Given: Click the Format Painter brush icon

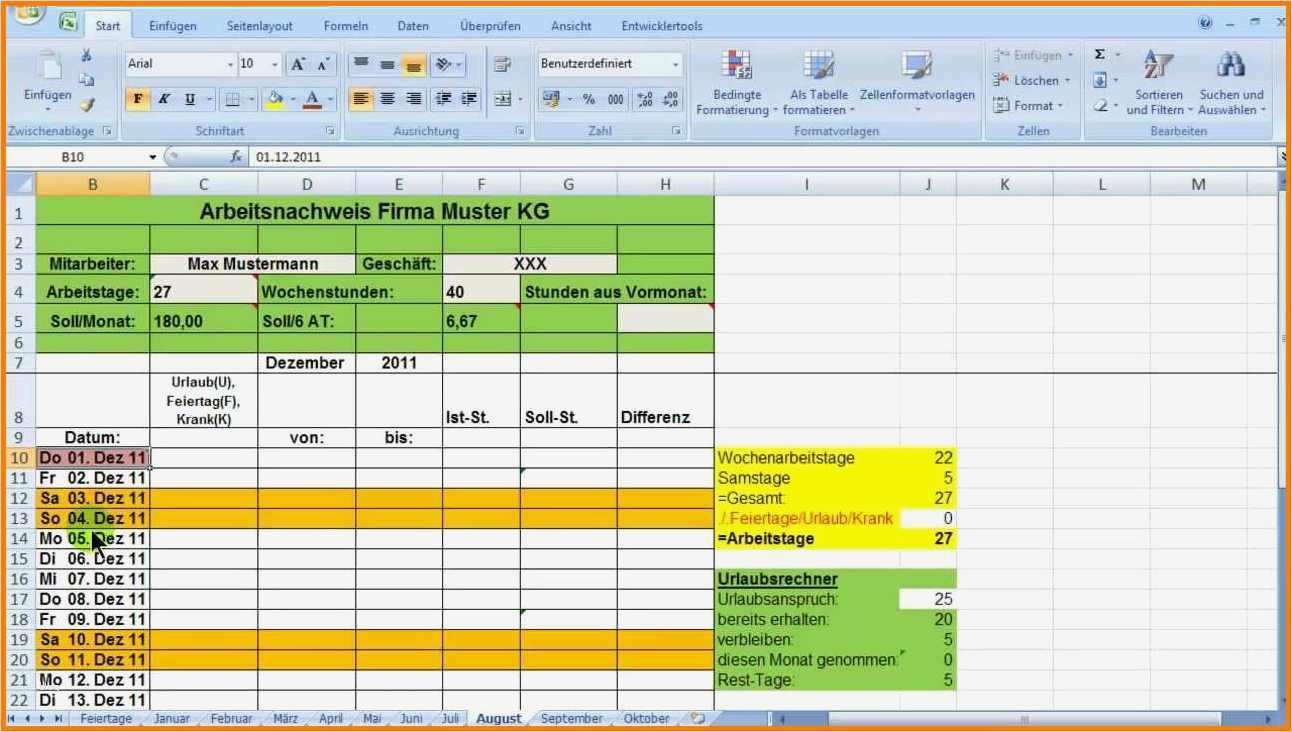Looking at the screenshot, I should pos(87,104).
